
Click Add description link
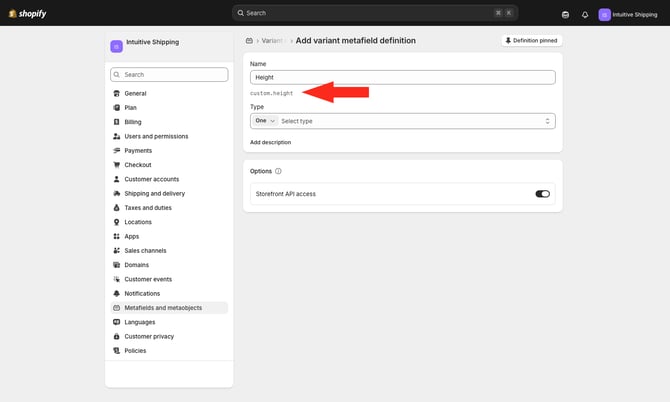coord(270,142)
